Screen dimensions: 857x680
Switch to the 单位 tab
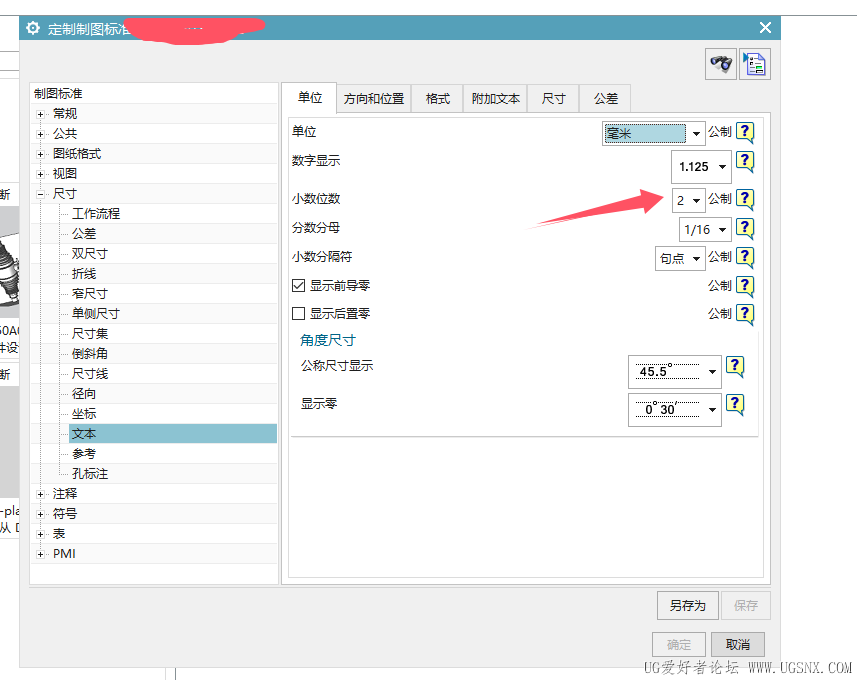[309, 98]
